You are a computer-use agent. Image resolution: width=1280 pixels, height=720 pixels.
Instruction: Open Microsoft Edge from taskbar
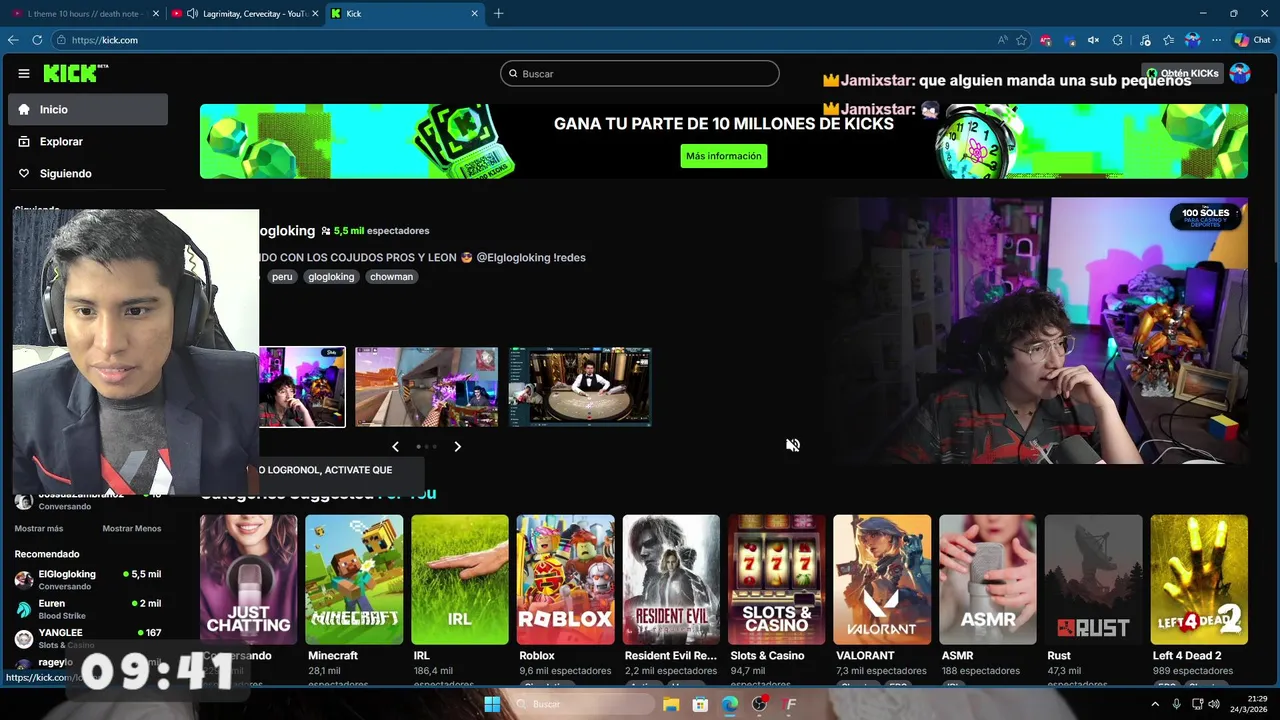click(730, 704)
